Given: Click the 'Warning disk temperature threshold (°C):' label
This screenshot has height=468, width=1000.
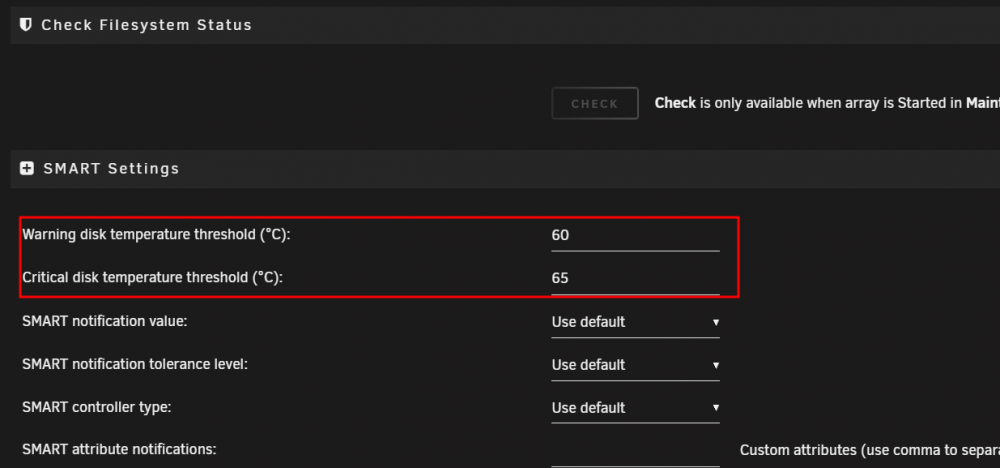Looking at the screenshot, I should tap(156, 235).
